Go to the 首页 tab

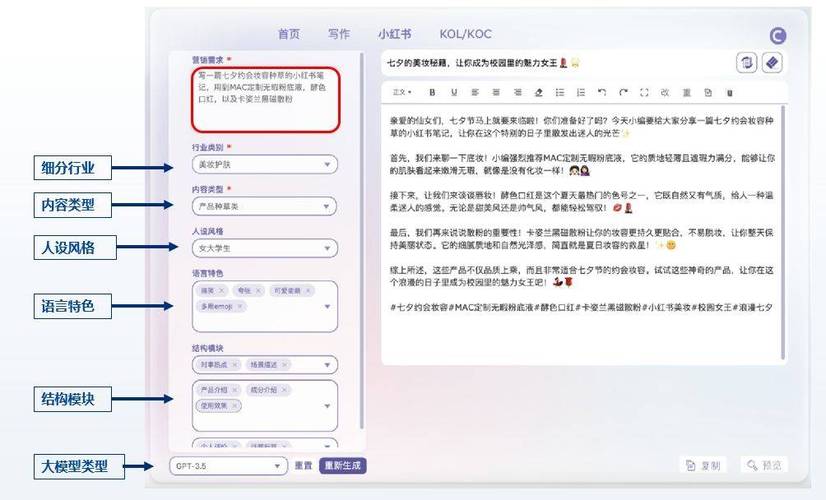coord(289,34)
